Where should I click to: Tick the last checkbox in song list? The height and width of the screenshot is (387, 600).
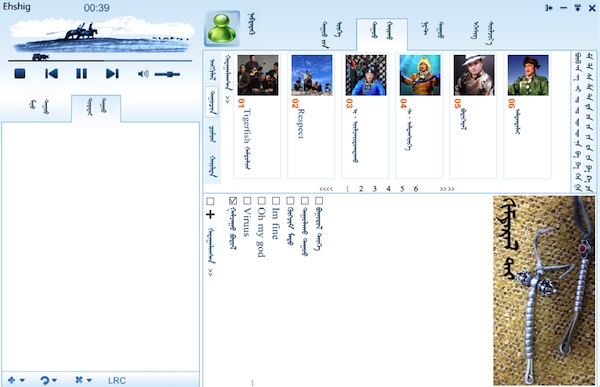pyautogui.click(x=319, y=201)
